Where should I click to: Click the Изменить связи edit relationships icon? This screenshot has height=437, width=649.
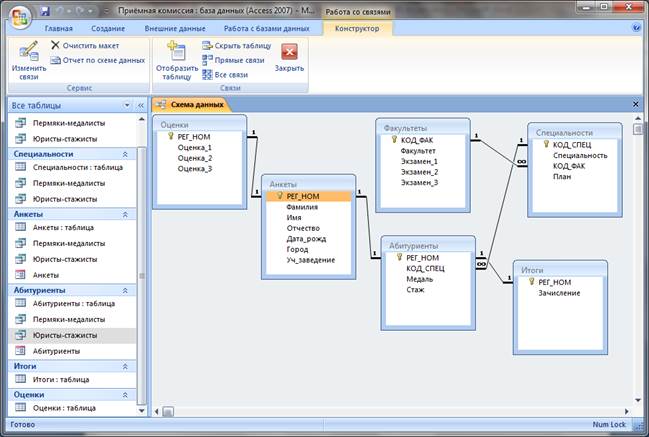click(29, 61)
